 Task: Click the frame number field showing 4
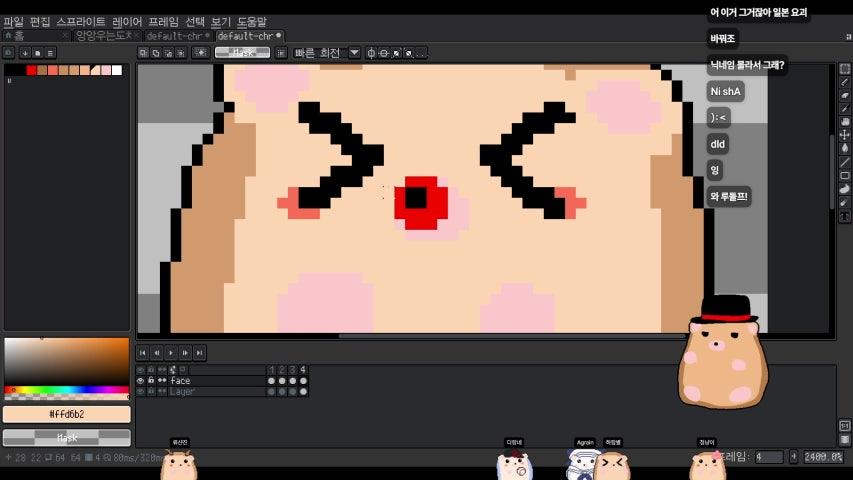coord(769,457)
